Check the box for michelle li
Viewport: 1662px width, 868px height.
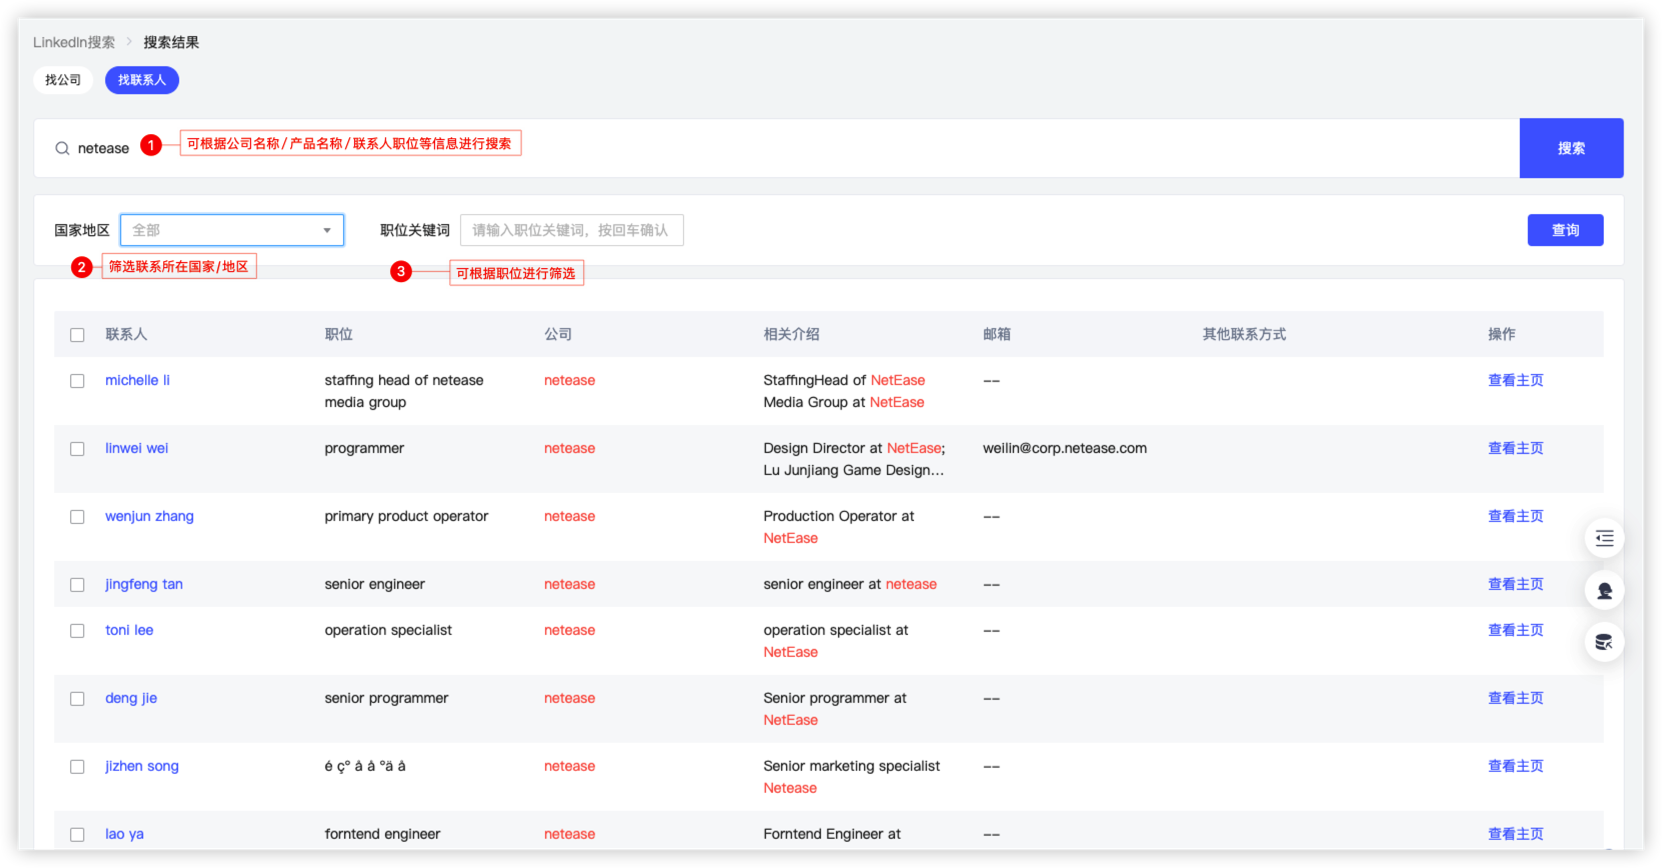(x=77, y=381)
